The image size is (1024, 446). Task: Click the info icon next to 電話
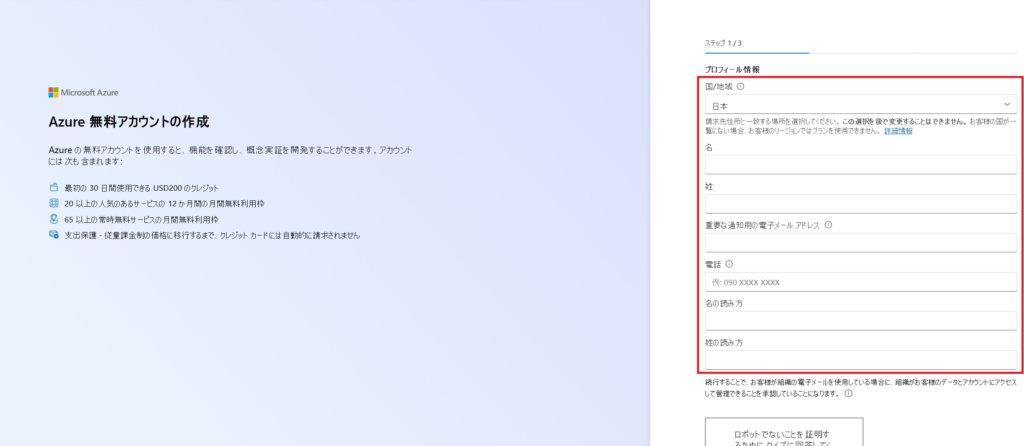pos(729,264)
